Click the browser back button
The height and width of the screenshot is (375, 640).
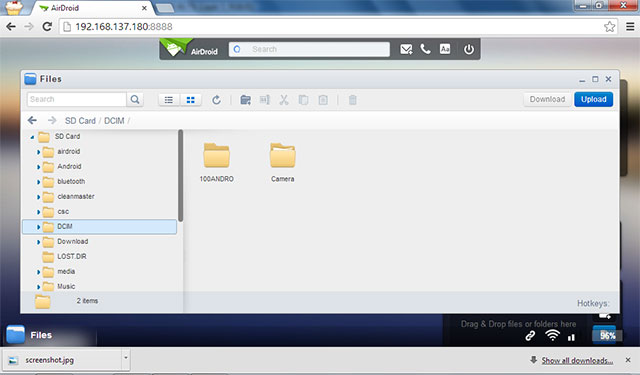click(x=11, y=27)
